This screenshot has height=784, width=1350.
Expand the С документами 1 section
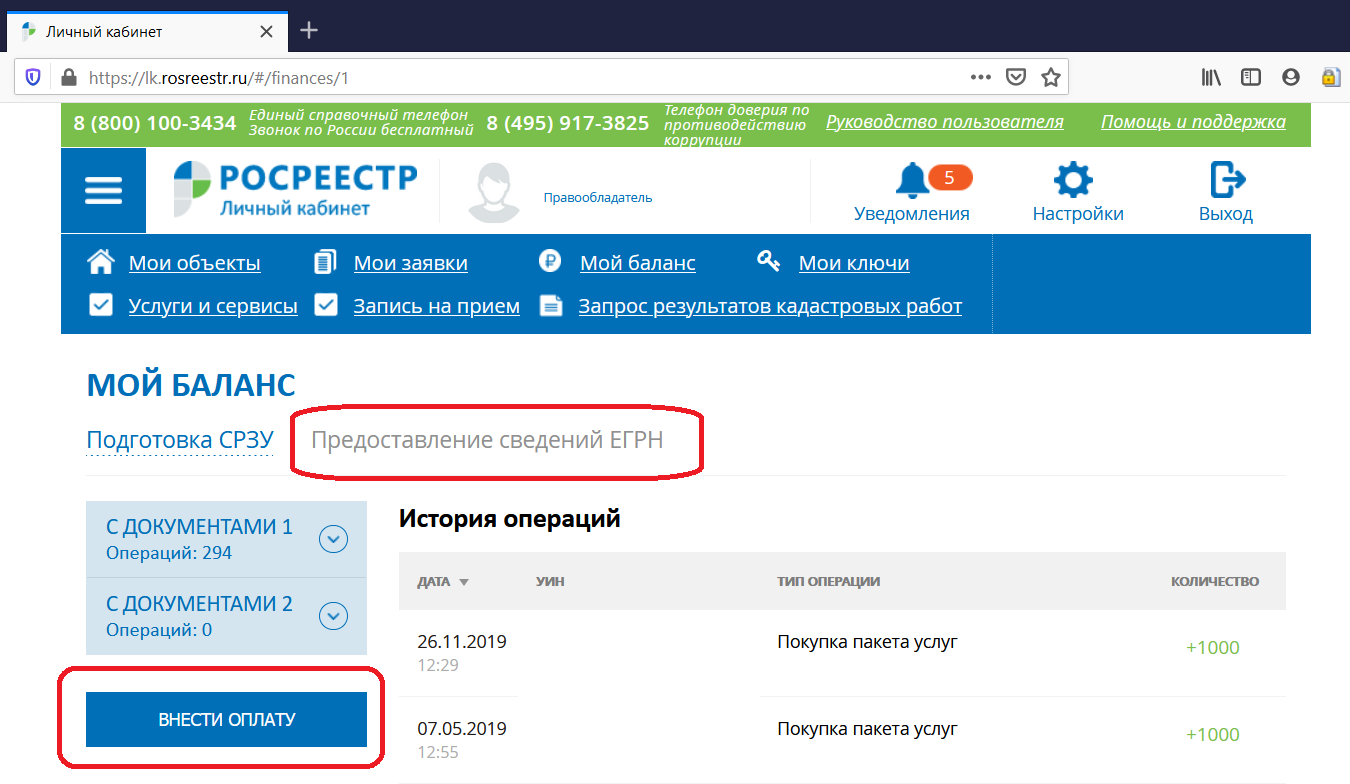333,539
